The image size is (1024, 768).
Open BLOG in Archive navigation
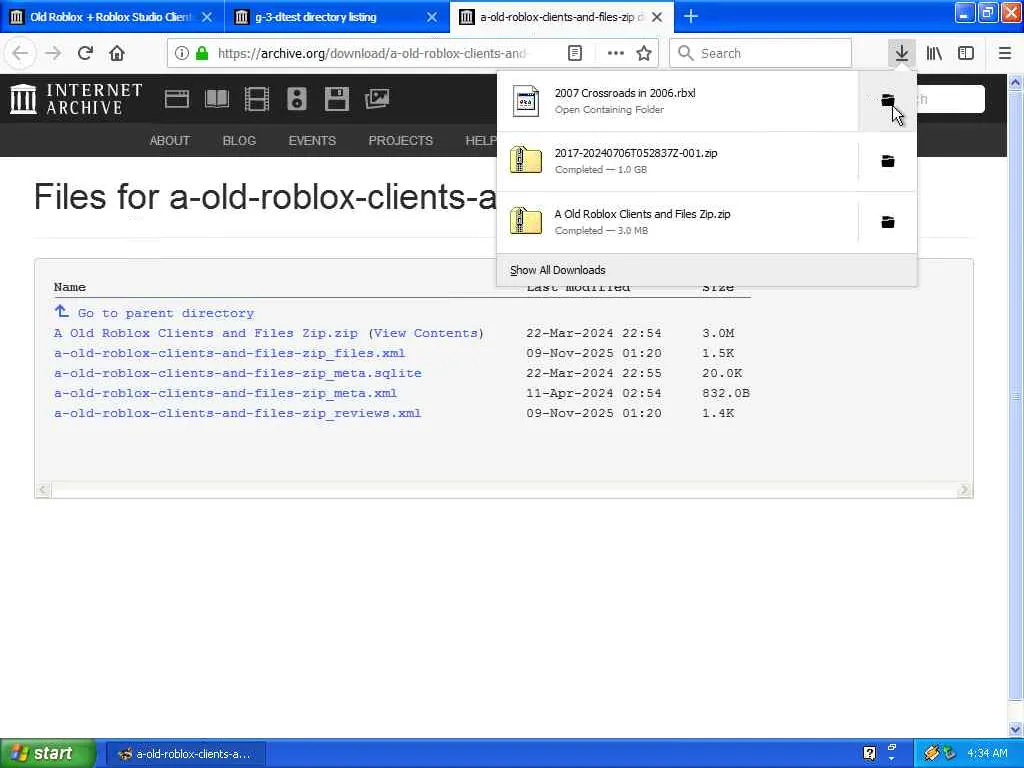pyautogui.click(x=239, y=140)
